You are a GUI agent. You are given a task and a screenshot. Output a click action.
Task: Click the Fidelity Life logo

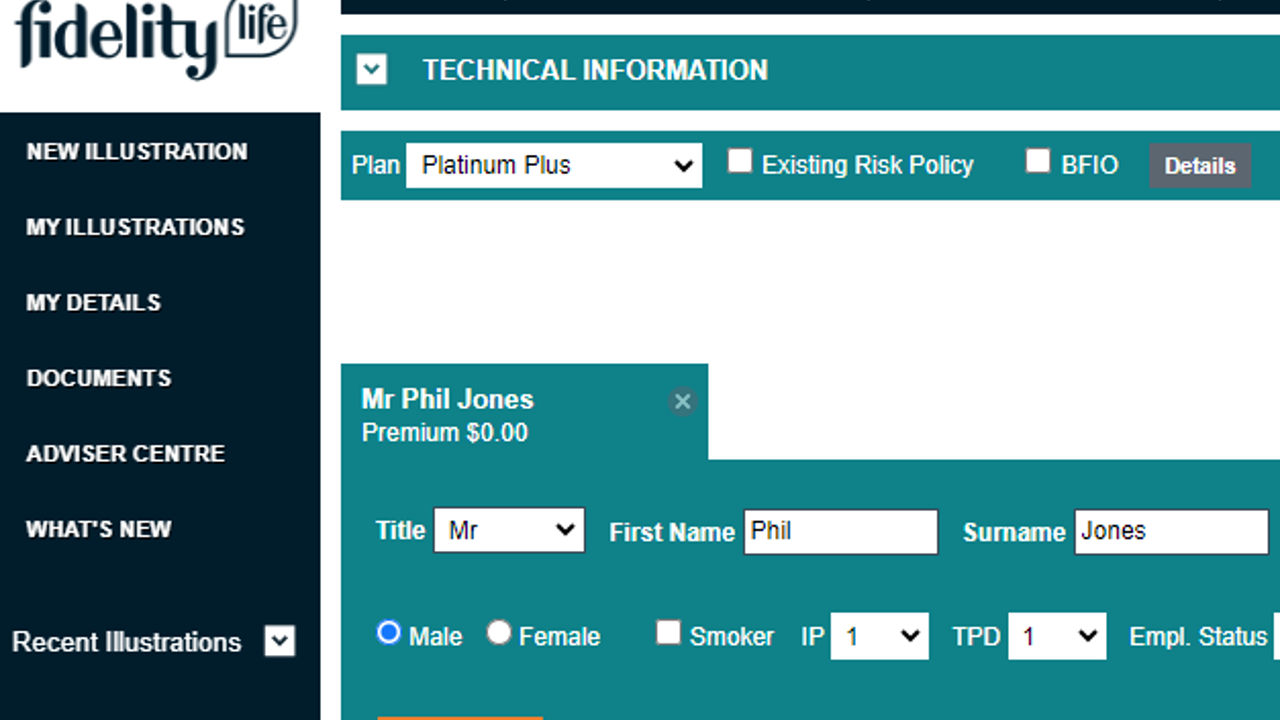click(x=157, y=38)
